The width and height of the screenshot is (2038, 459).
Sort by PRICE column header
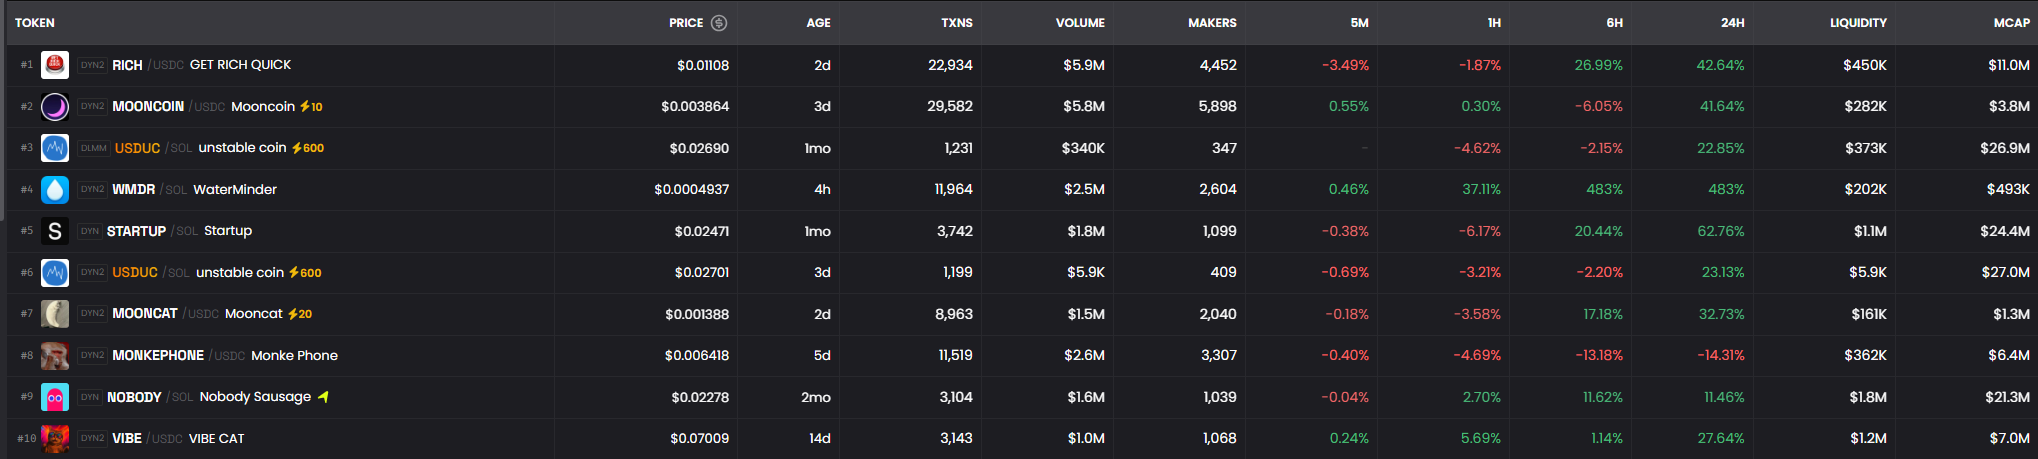click(x=686, y=22)
